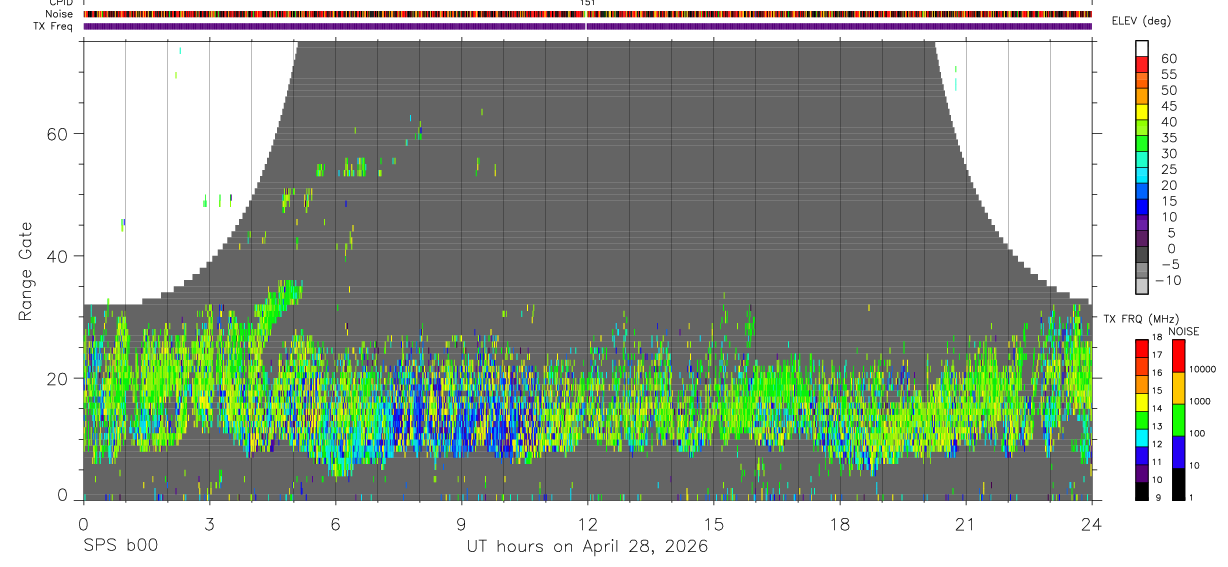1228x567 pixels.
Task: Click the "30" label on ELEV scale
Action: click(x=1168, y=154)
